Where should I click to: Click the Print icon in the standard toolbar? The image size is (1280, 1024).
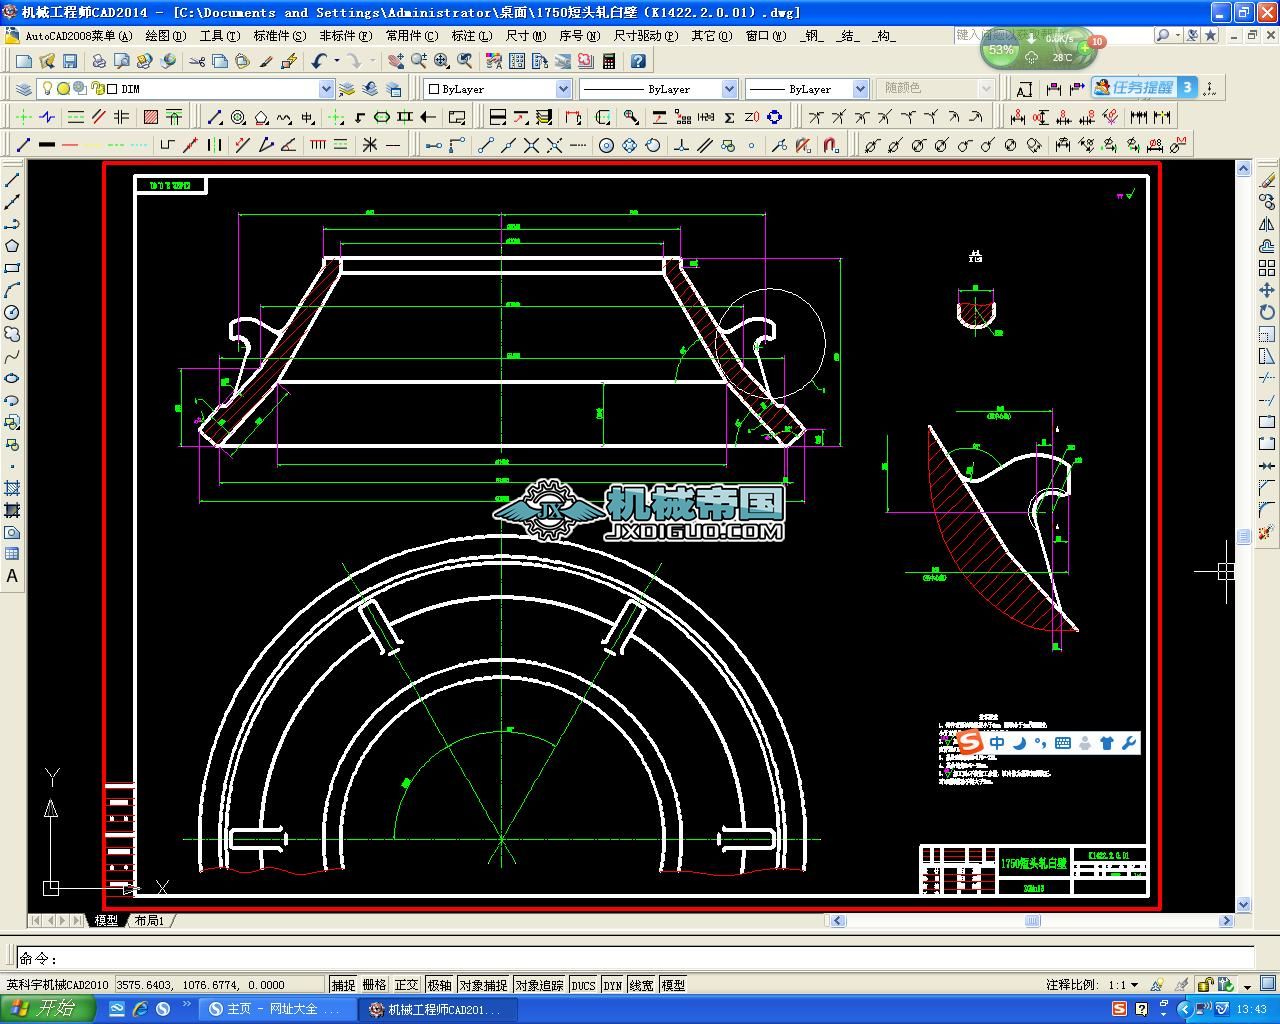pyautogui.click(x=99, y=62)
